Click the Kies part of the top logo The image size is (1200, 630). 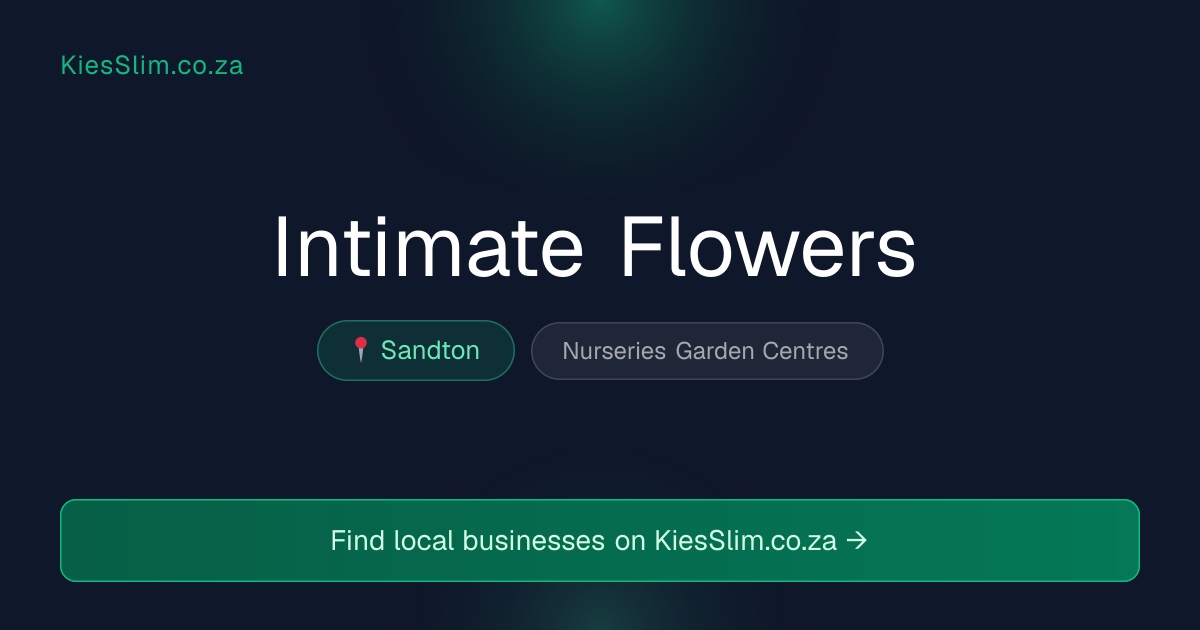[85, 65]
